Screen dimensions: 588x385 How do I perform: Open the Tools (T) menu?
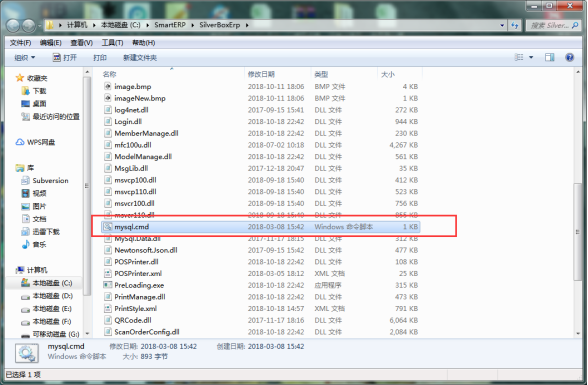[x=112, y=43]
